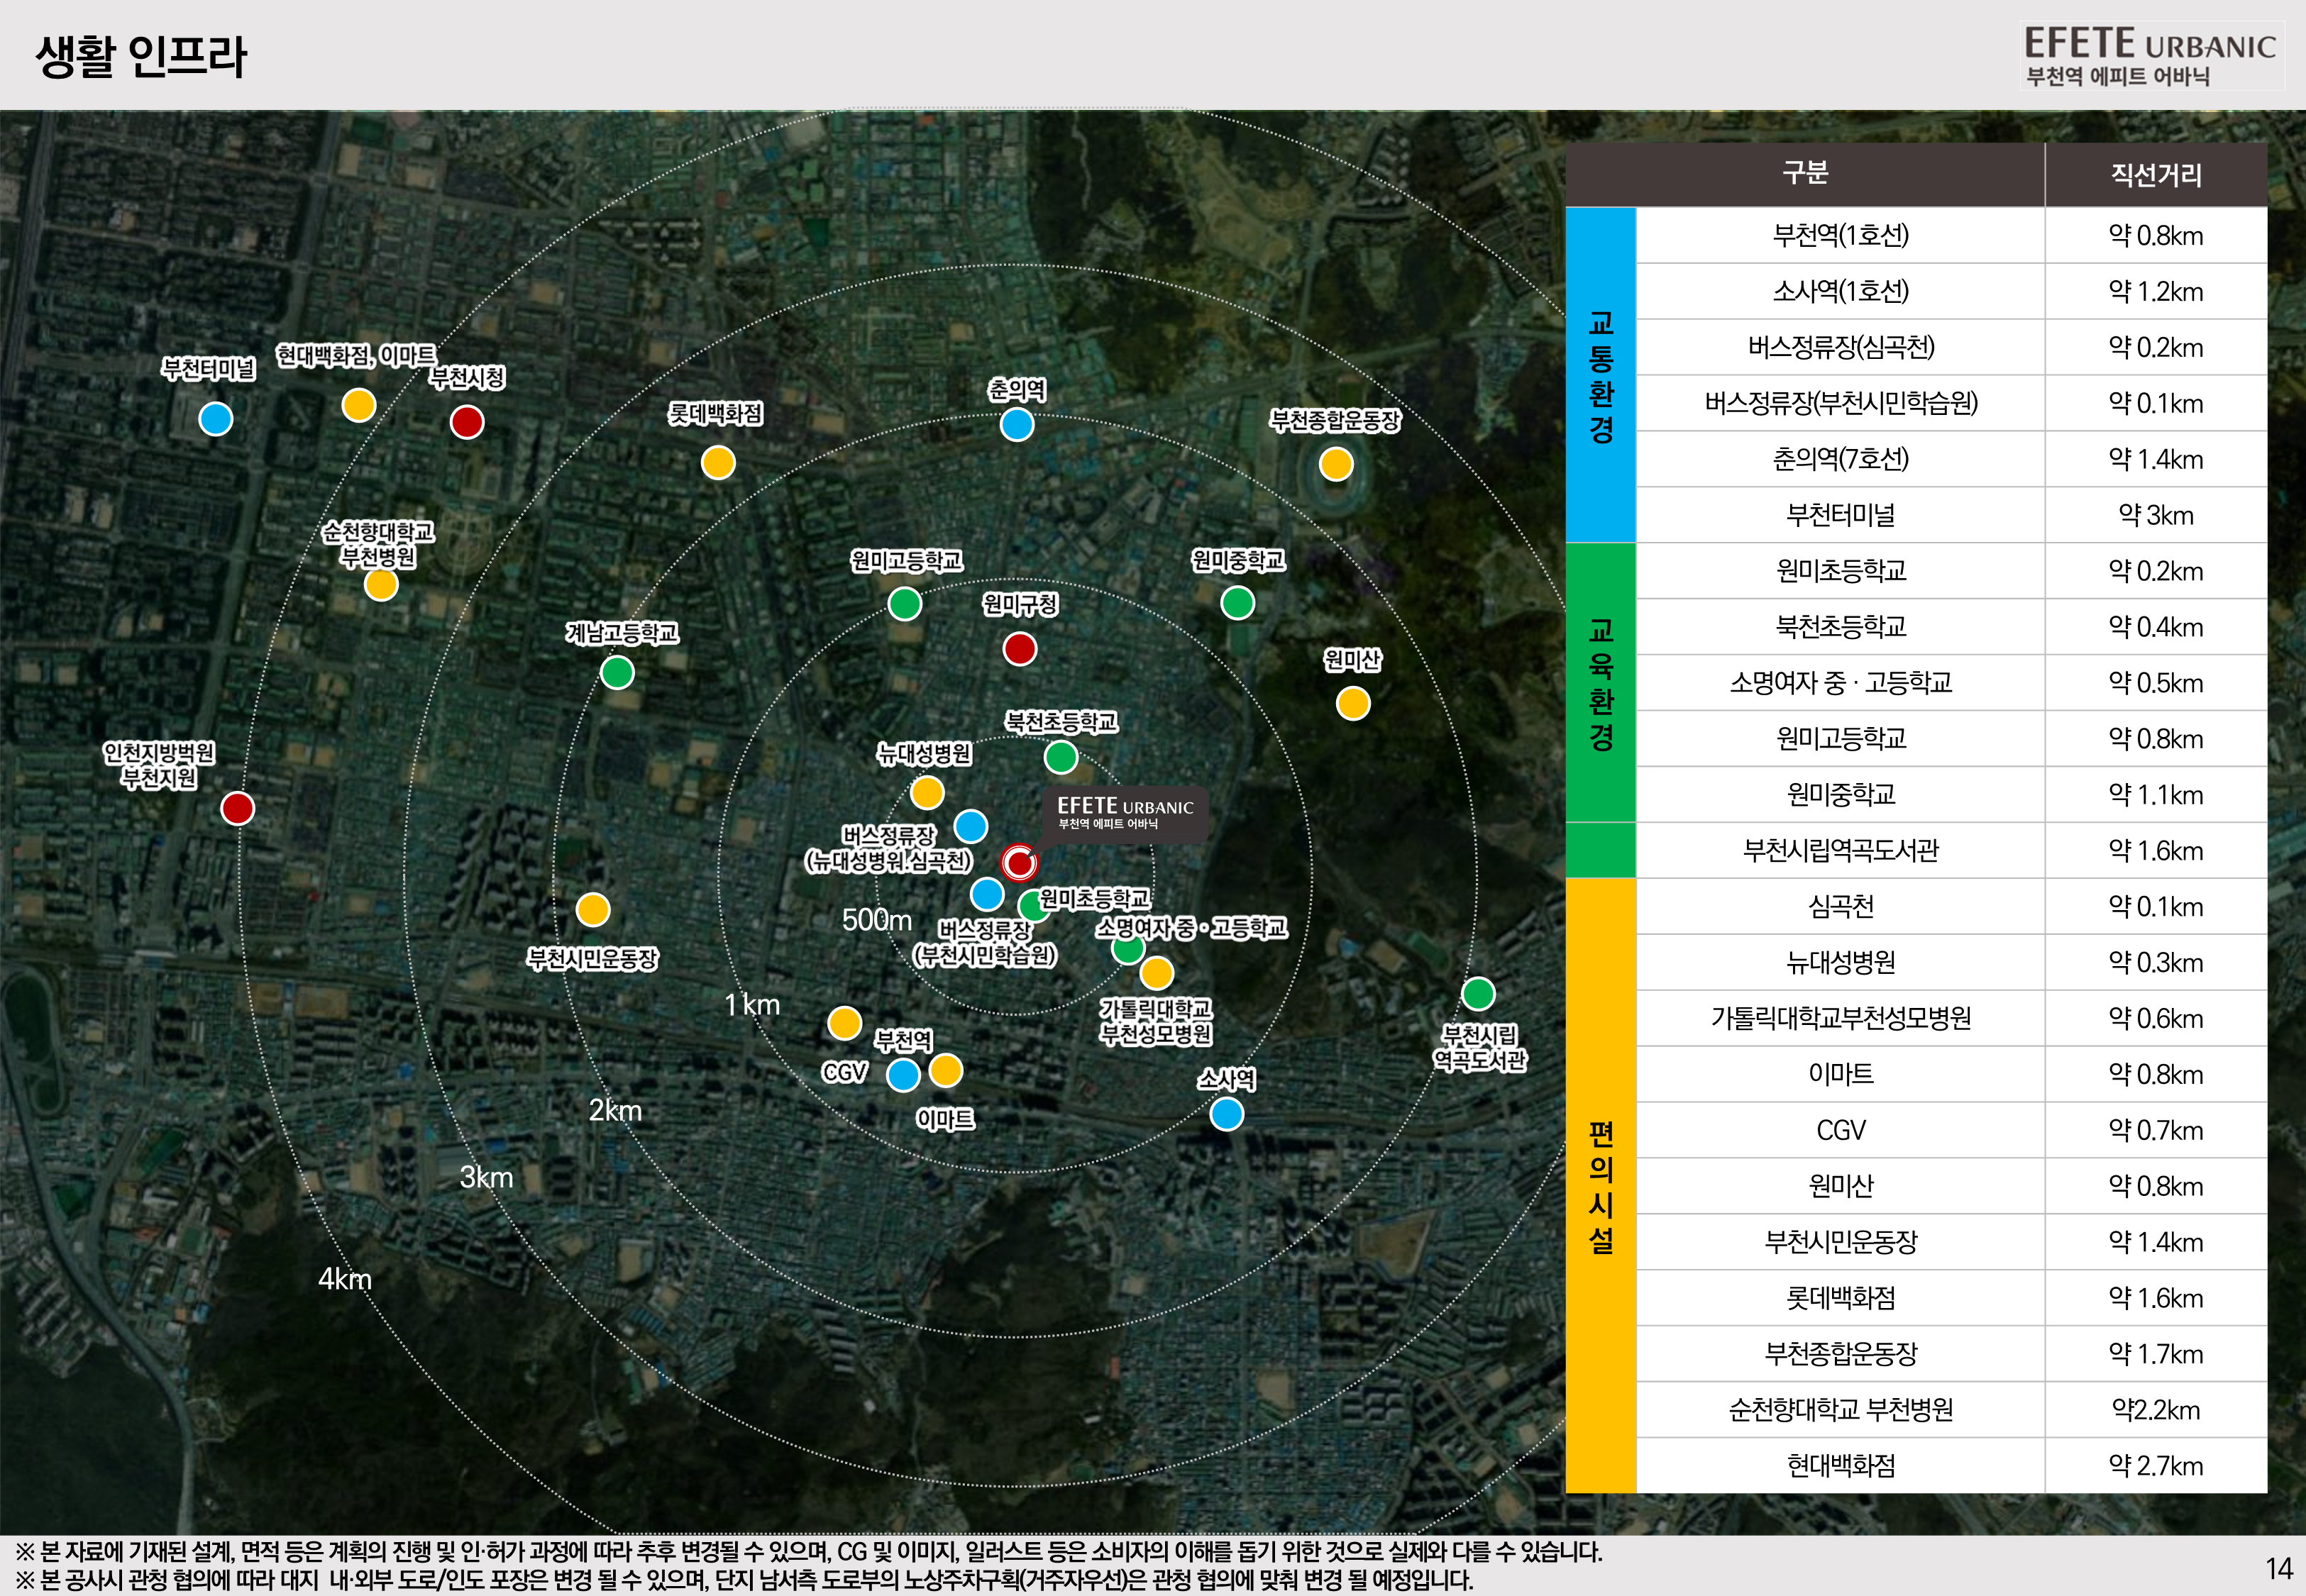The width and height of the screenshot is (2306, 1596).
Task: Click the 직선거리 column header
Action: pyautogui.click(x=2156, y=175)
